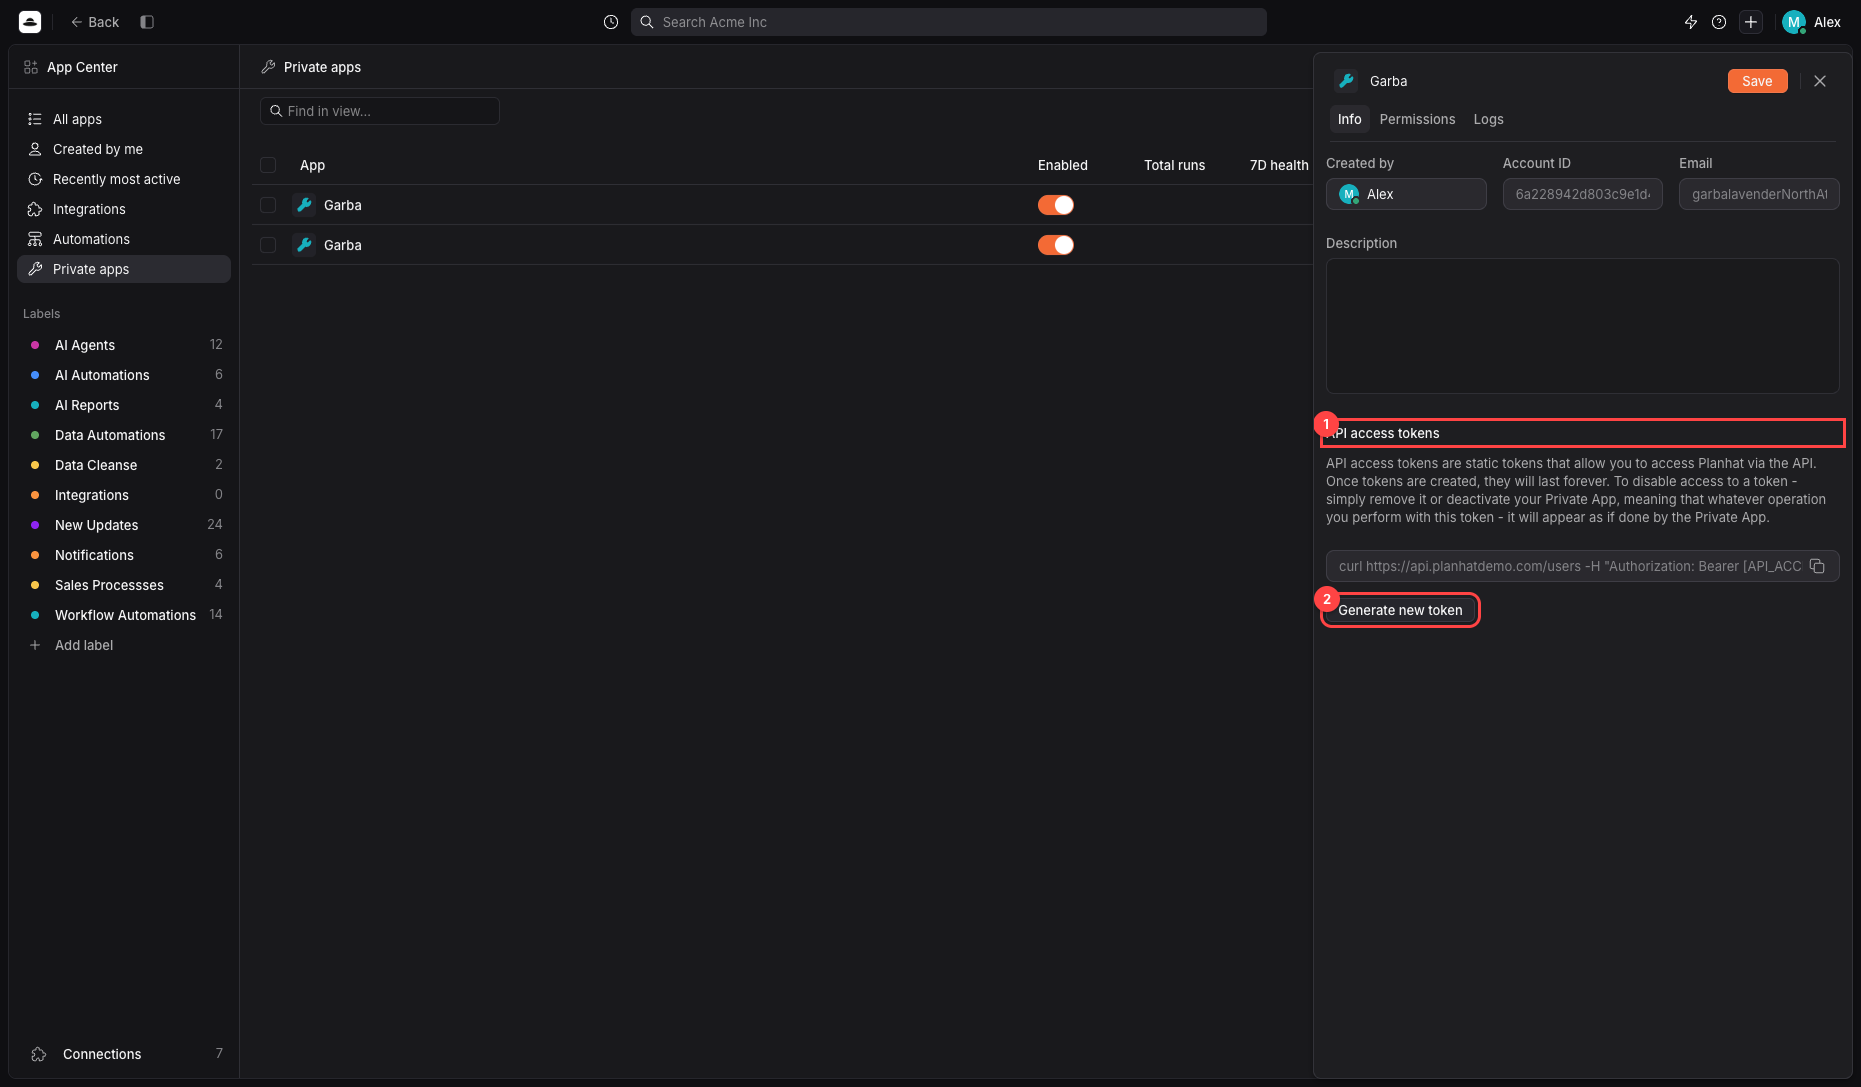Click into the Description text area
The image size is (1861, 1087).
[x=1582, y=326]
